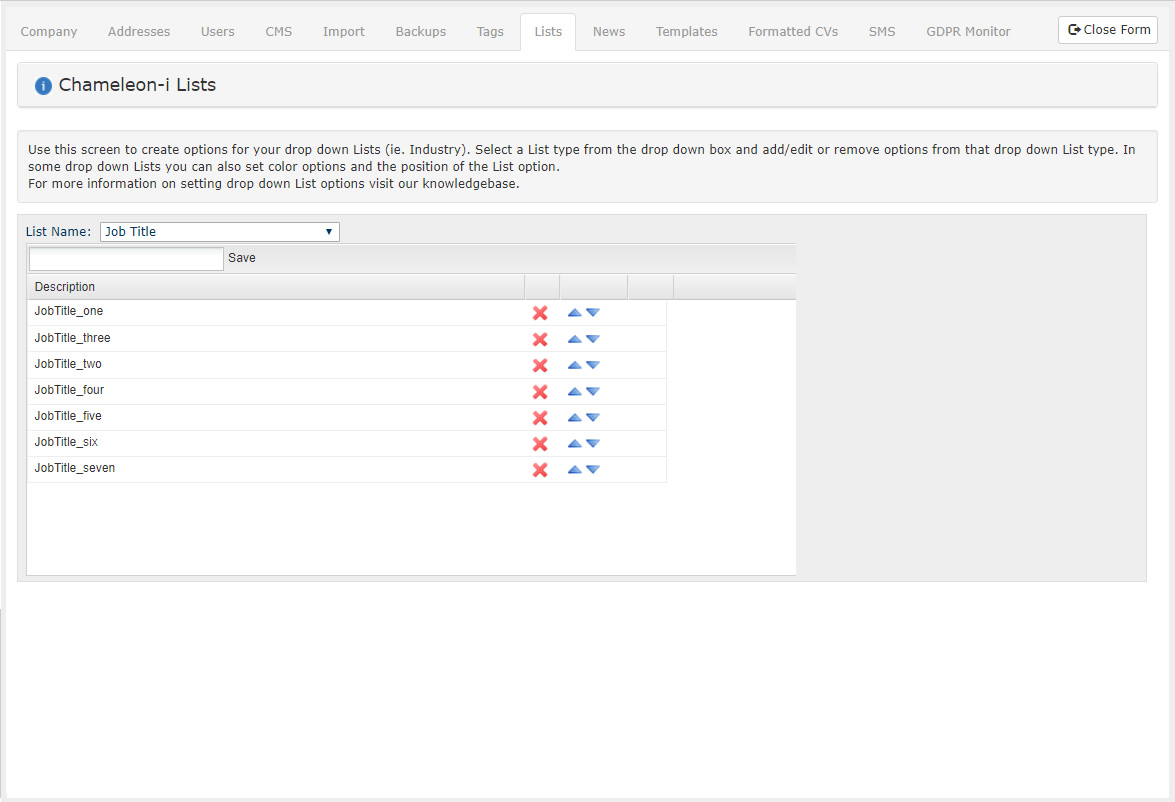Click the info icon beside Chameleon-i Lists
This screenshot has width=1175, height=802.
pyautogui.click(x=43, y=85)
